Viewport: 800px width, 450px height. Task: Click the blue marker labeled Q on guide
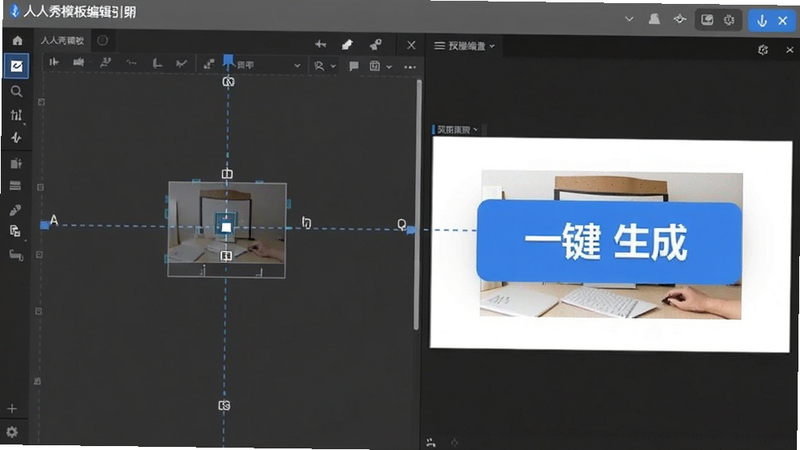[411, 230]
